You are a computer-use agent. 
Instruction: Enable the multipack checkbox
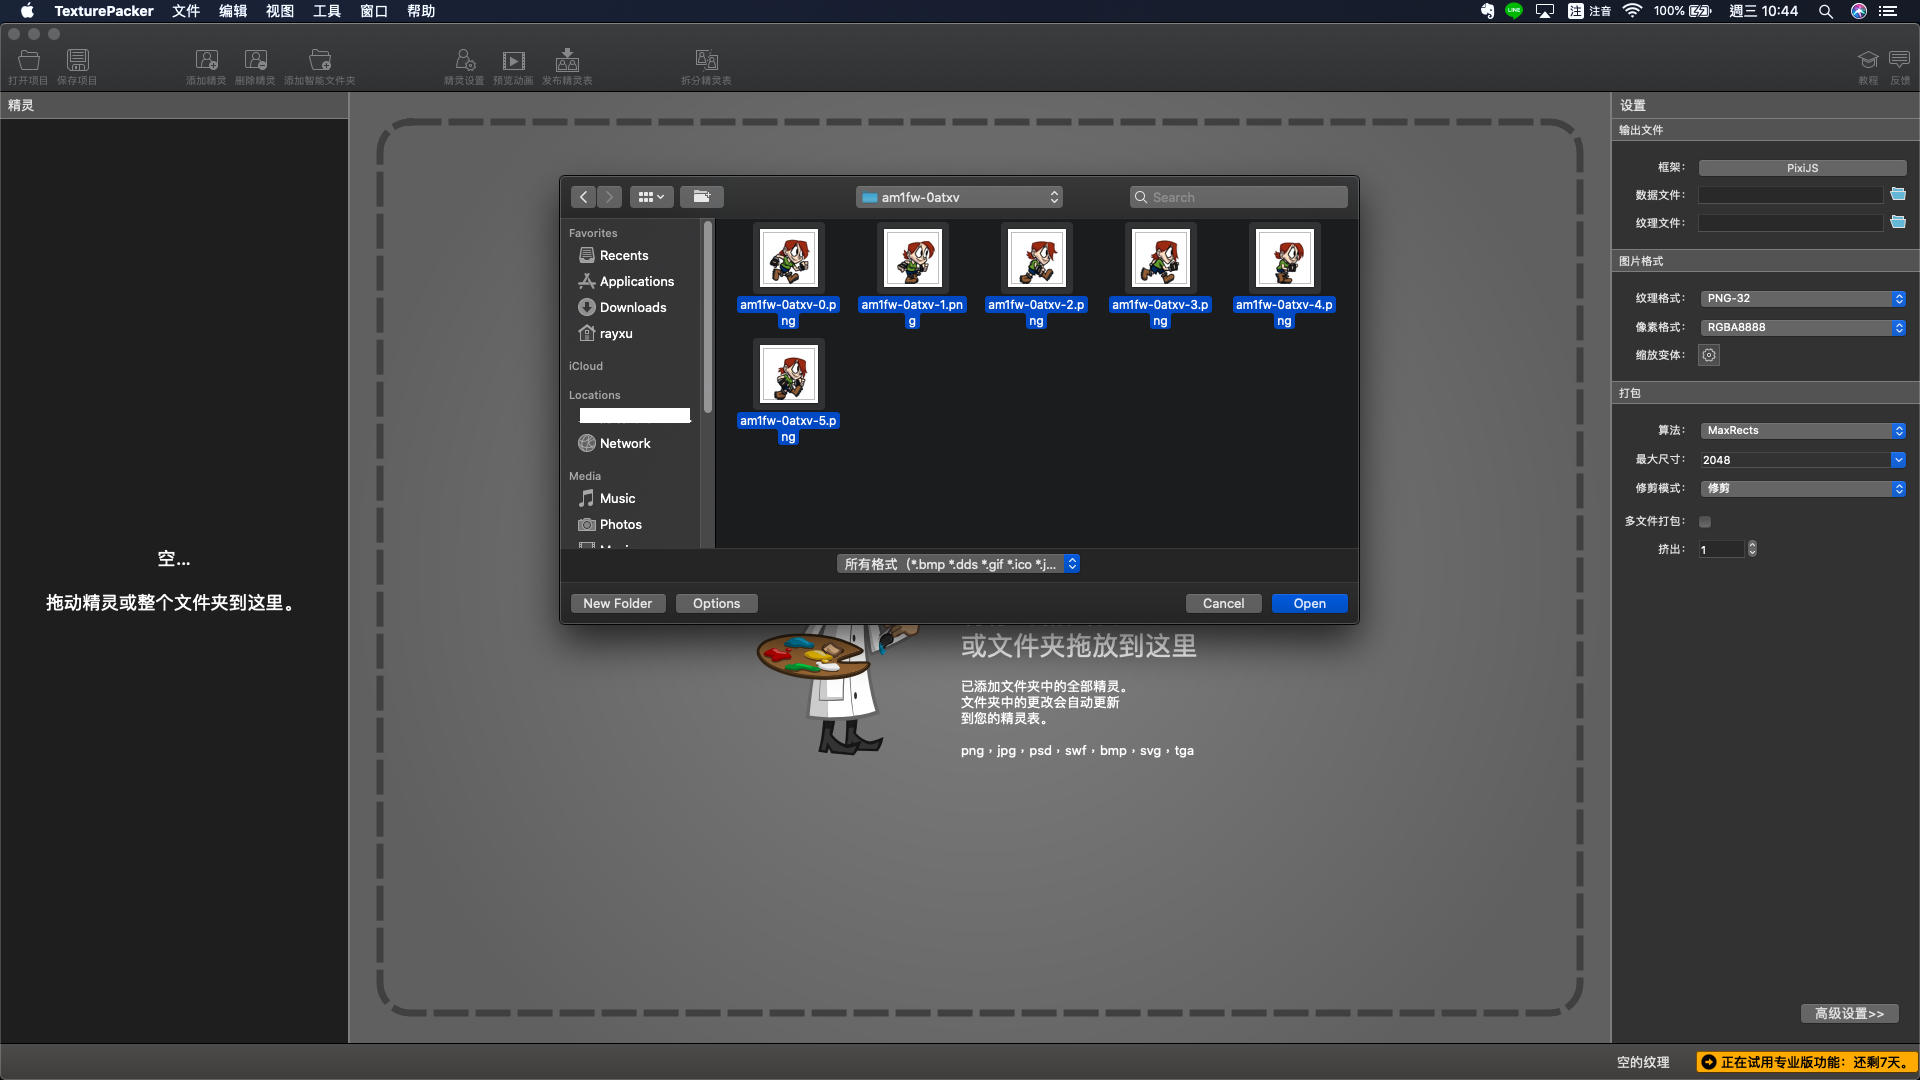coord(1705,522)
